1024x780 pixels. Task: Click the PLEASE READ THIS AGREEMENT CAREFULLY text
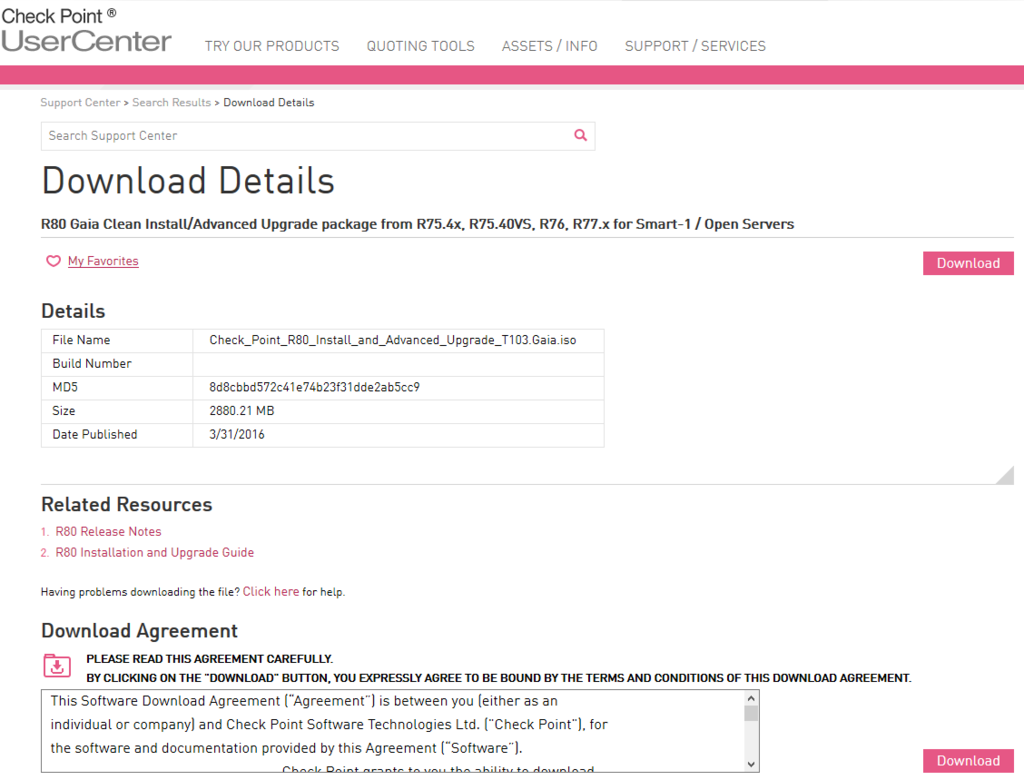click(210, 658)
